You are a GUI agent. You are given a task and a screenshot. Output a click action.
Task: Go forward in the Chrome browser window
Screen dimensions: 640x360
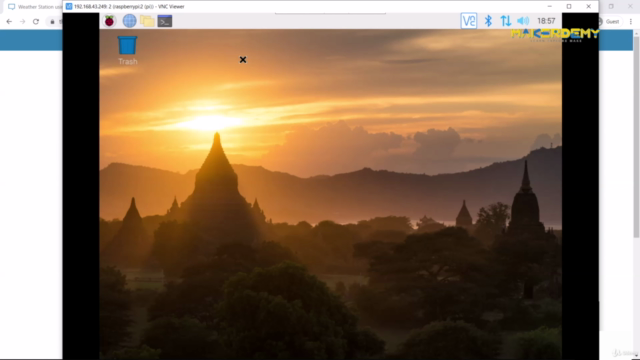(x=22, y=22)
